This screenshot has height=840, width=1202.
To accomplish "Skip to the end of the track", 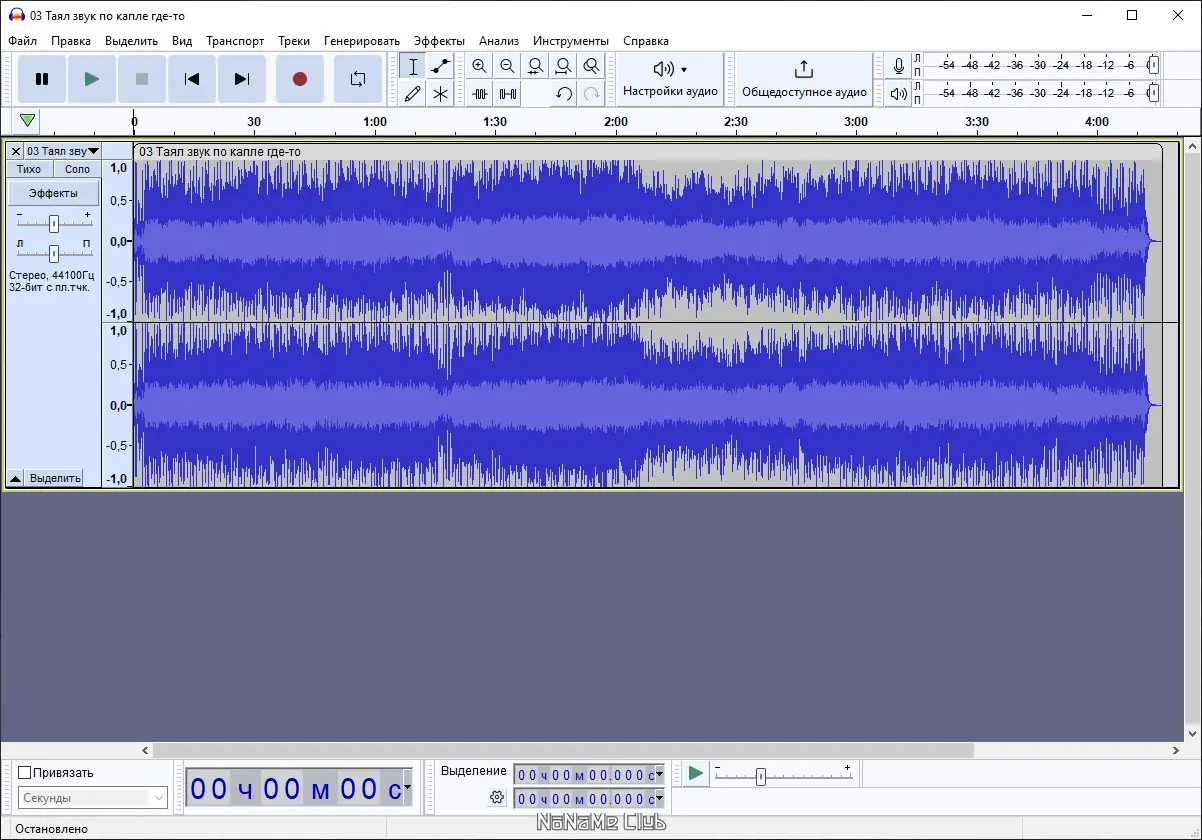I will coord(242,79).
